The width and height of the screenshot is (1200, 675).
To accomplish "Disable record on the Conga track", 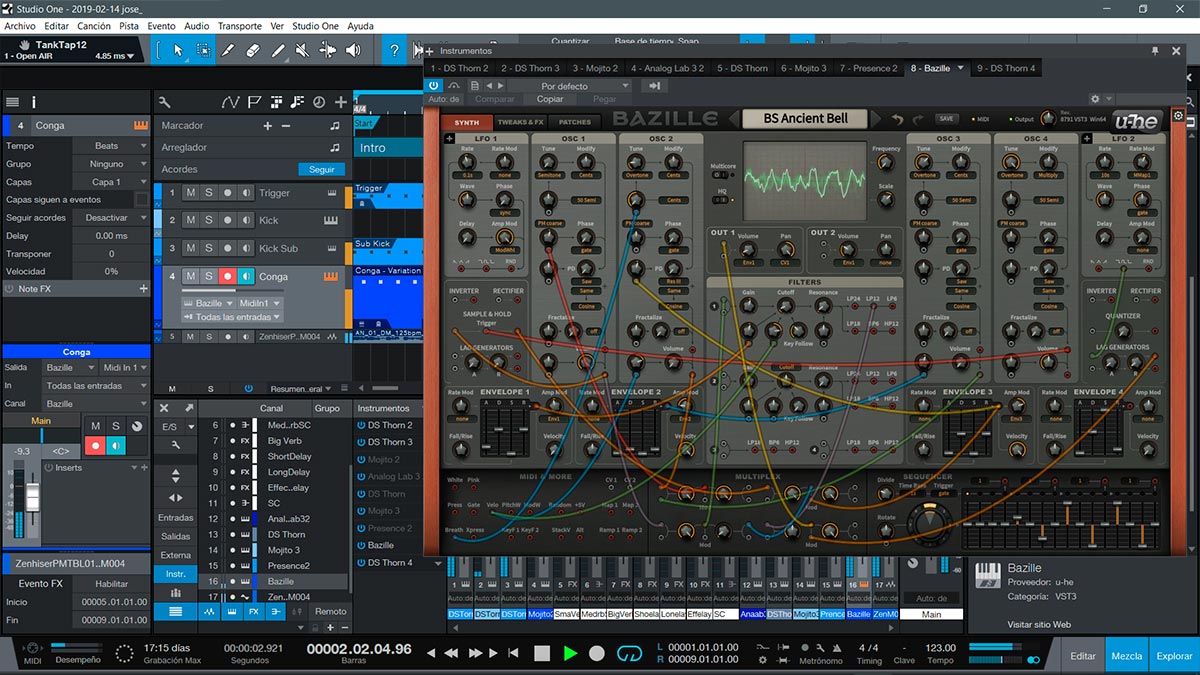I will tap(228, 276).
